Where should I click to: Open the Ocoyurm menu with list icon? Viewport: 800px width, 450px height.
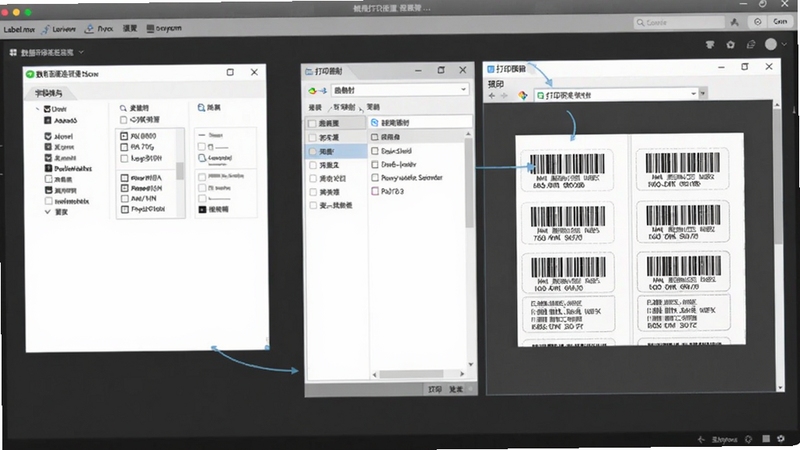coord(164,29)
